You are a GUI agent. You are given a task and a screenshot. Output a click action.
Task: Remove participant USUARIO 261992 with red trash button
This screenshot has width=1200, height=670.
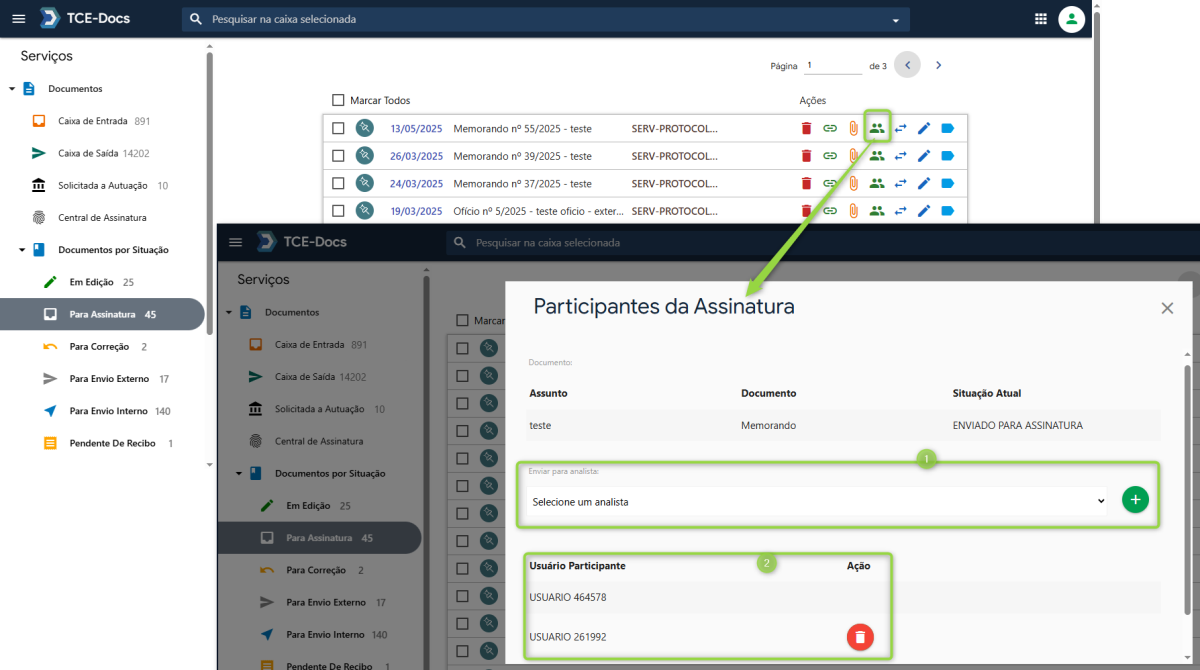tap(860, 637)
